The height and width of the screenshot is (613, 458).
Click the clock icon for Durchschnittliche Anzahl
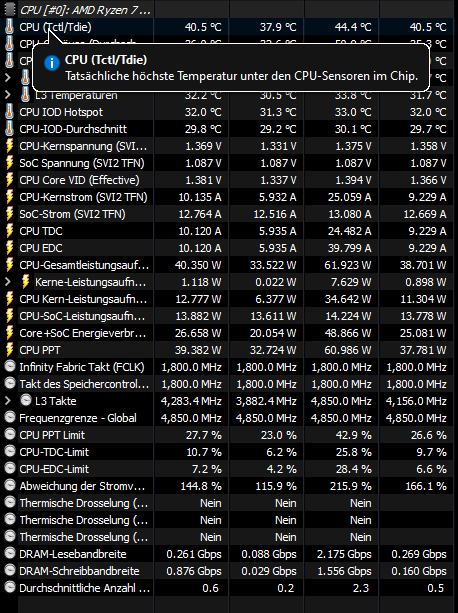click(10, 587)
